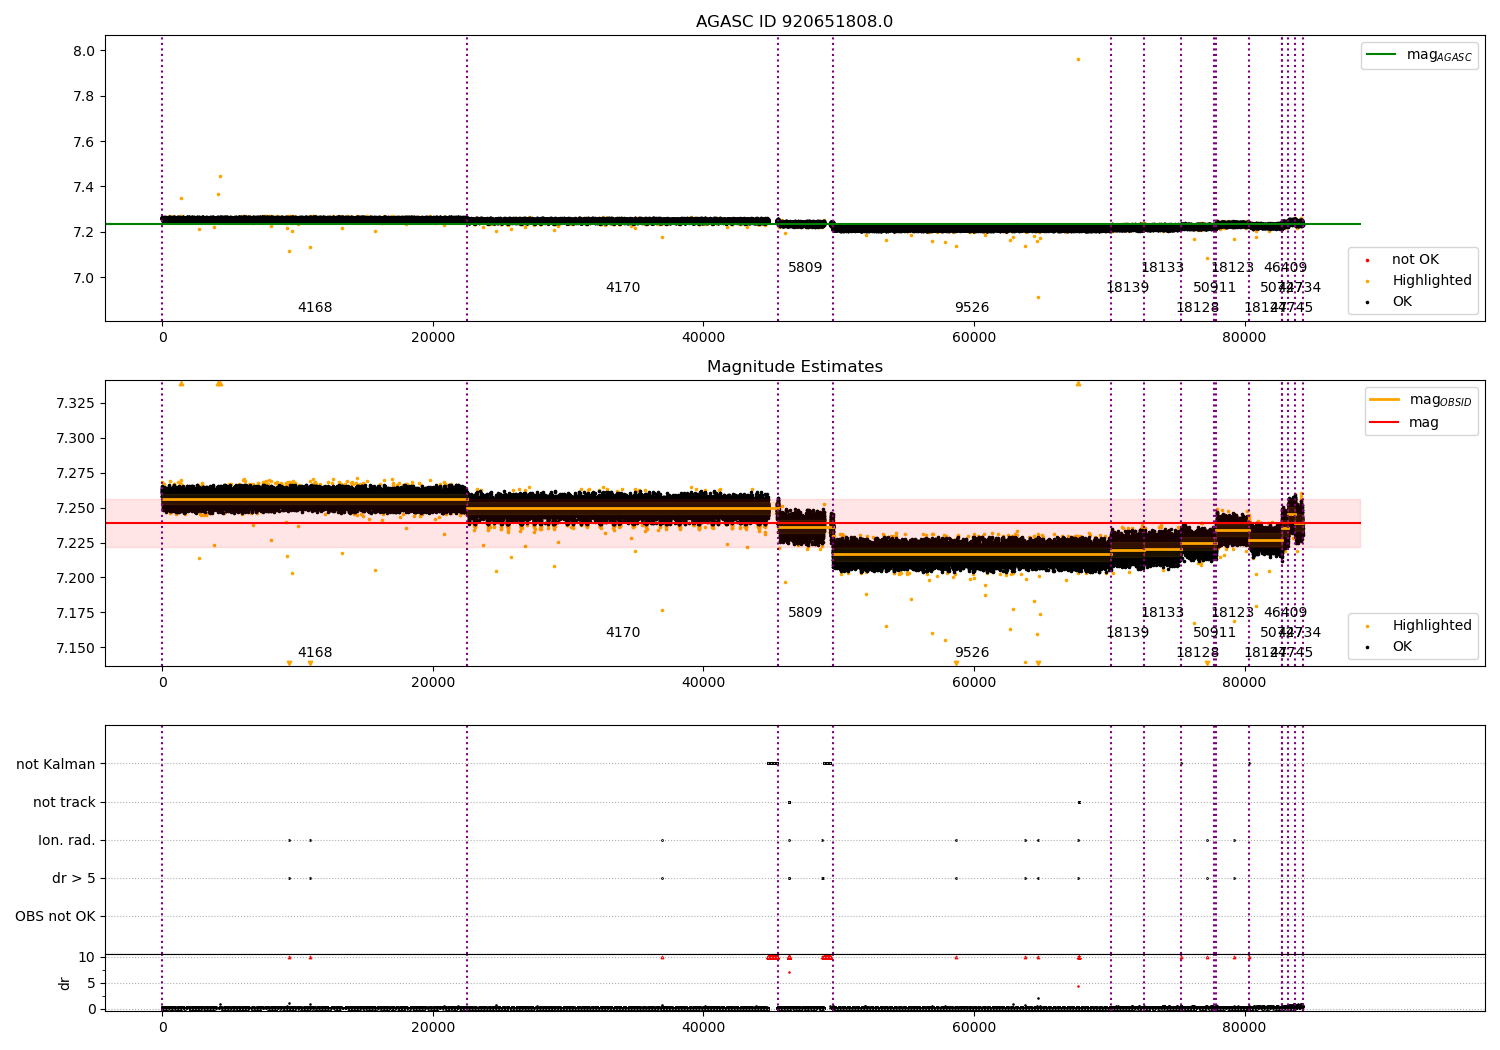Screen dimensions: 1500x1050
Task: Click the '7.175' y-axis tick label
Action: (76, 613)
